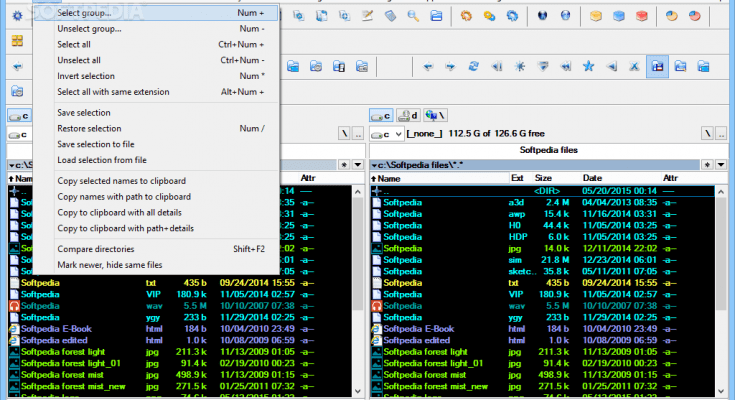Click Select all in the menu
Viewport: 735px width, 400px height.
[157, 45]
